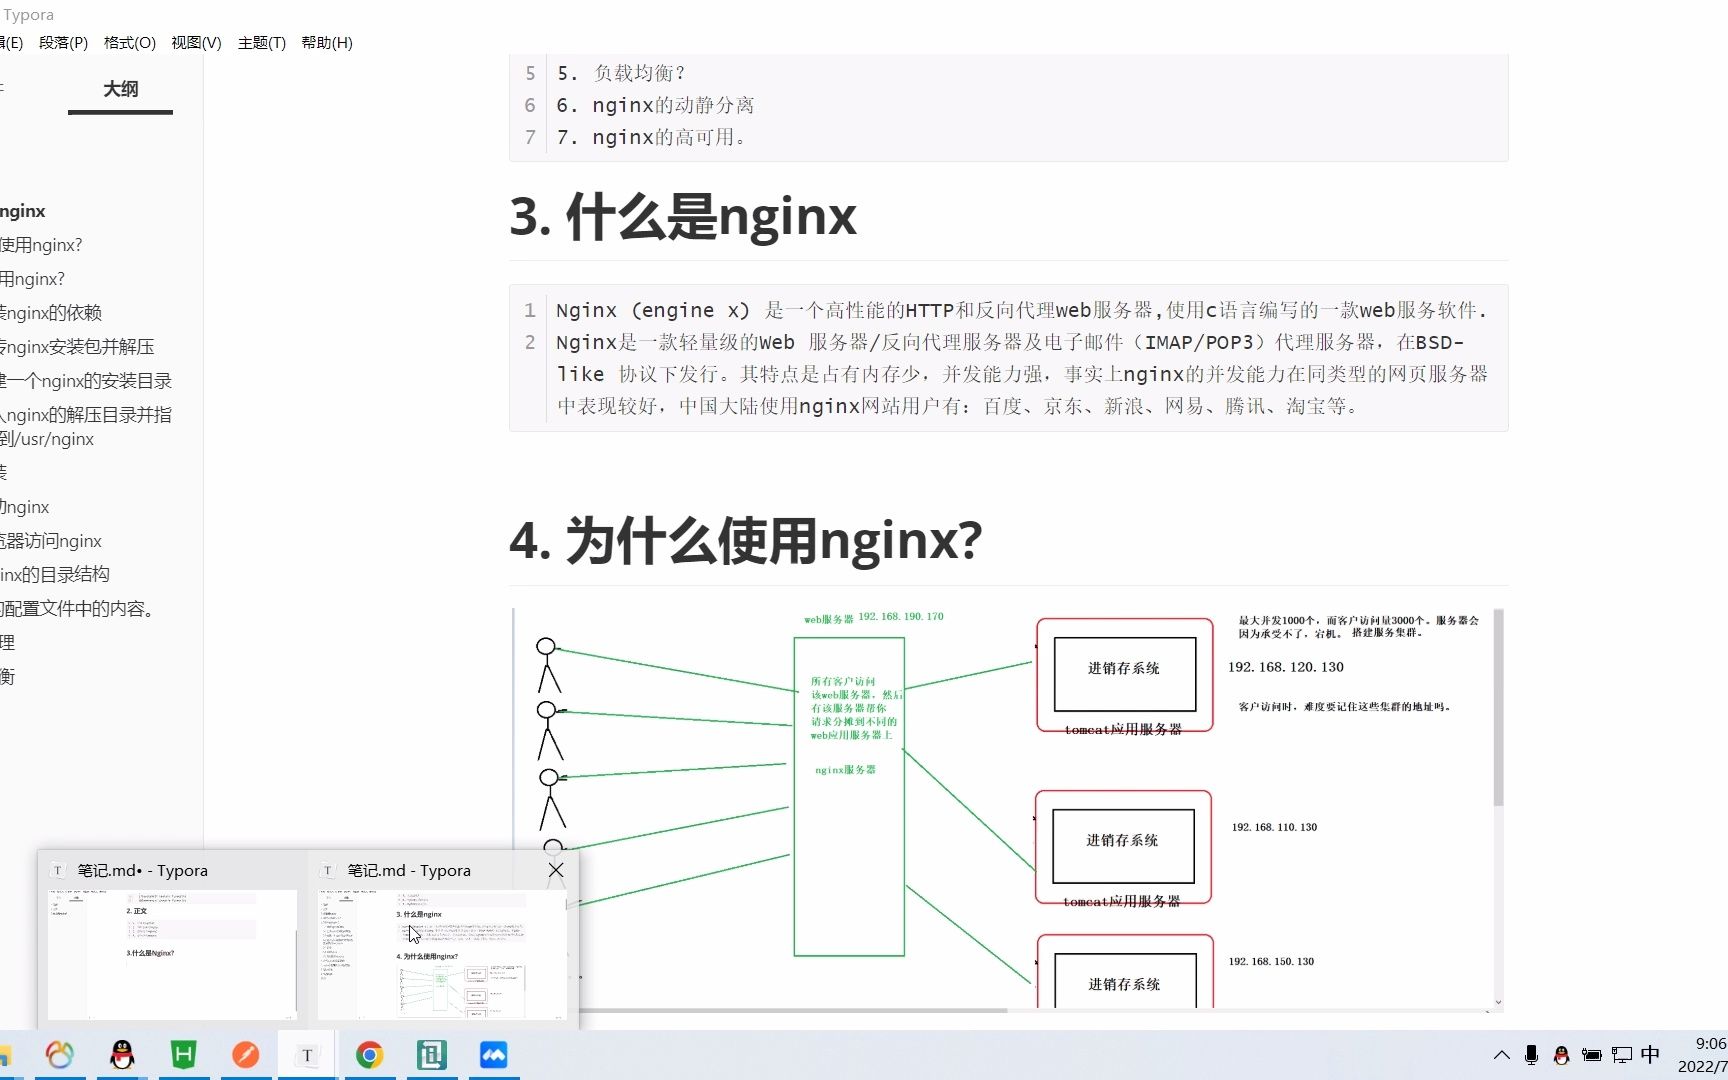Screen dimensions: 1728x1080
Task: Open Typora from the taskbar
Action: [x=307, y=1054]
